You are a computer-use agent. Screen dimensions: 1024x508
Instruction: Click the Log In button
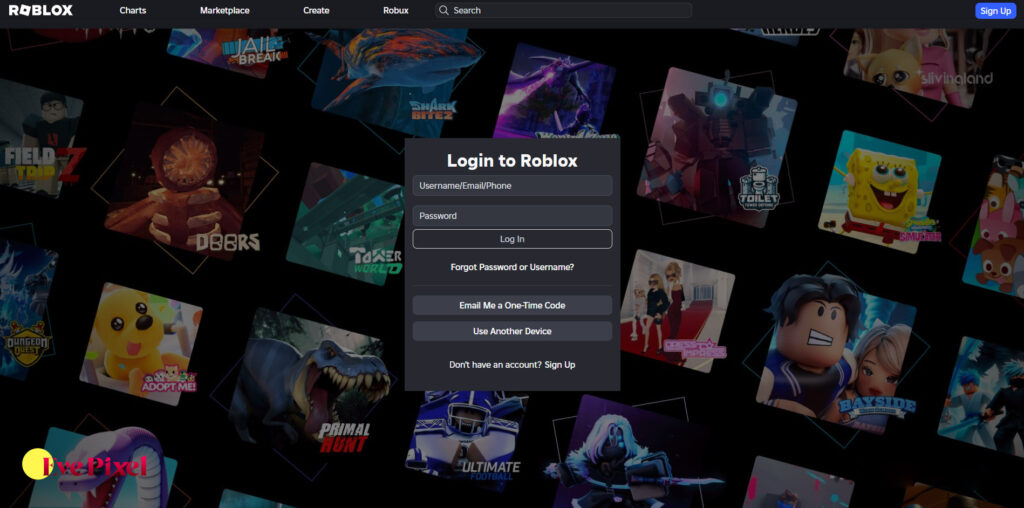tap(512, 239)
